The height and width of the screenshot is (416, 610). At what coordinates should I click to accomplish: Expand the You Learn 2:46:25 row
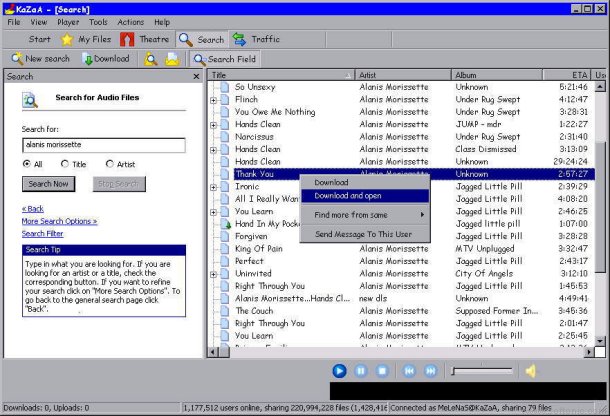click(213, 212)
